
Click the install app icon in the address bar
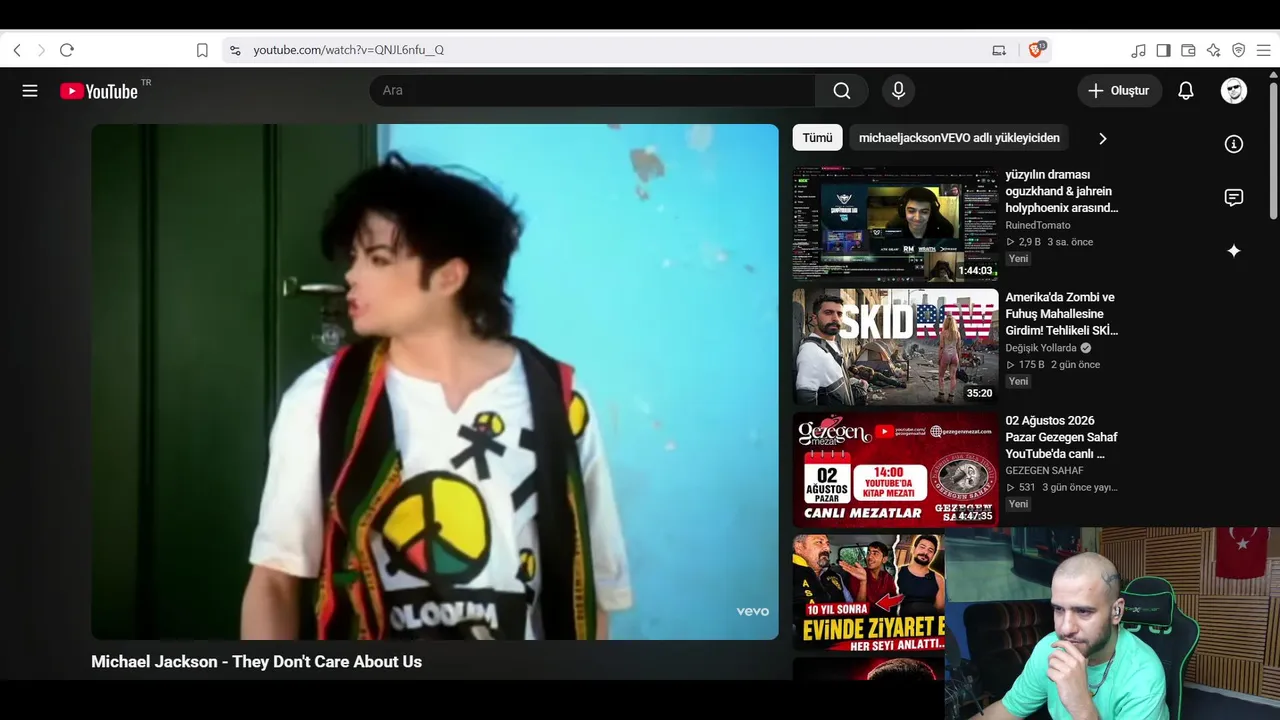(x=999, y=50)
